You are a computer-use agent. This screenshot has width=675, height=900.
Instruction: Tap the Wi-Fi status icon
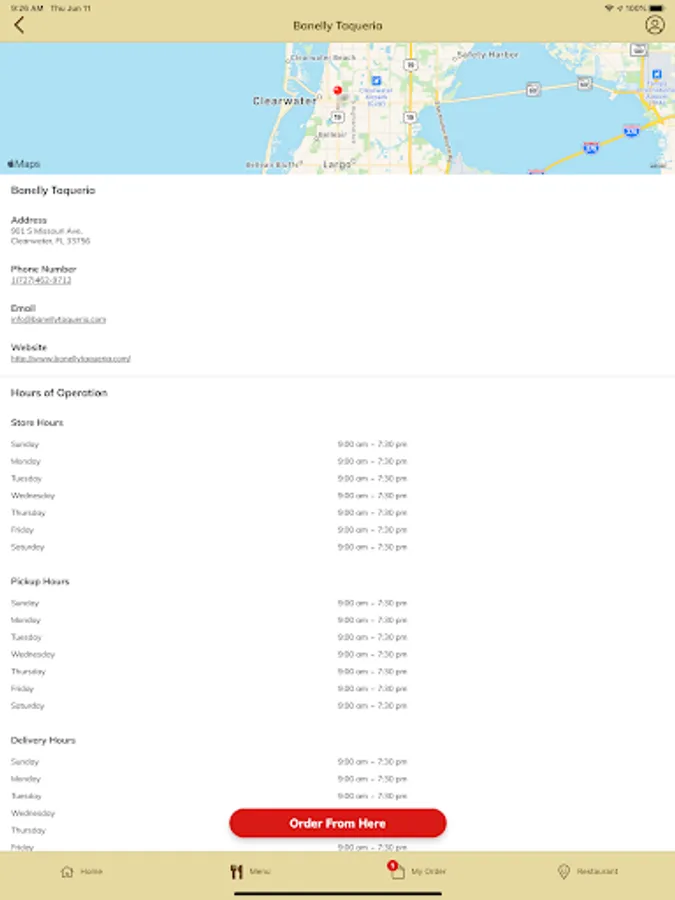[609, 8]
